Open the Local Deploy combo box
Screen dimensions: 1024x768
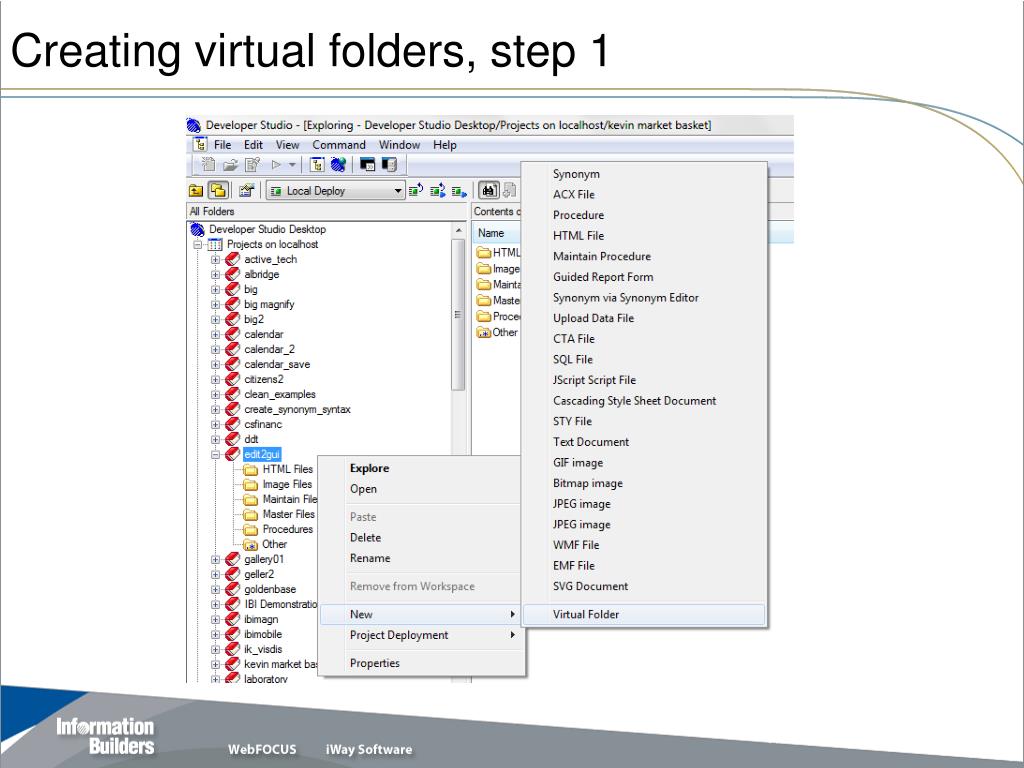click(x=336, y=191)
